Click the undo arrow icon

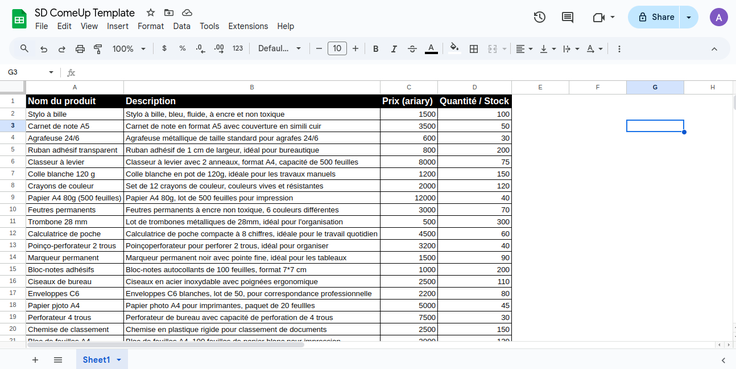[44, 49]
